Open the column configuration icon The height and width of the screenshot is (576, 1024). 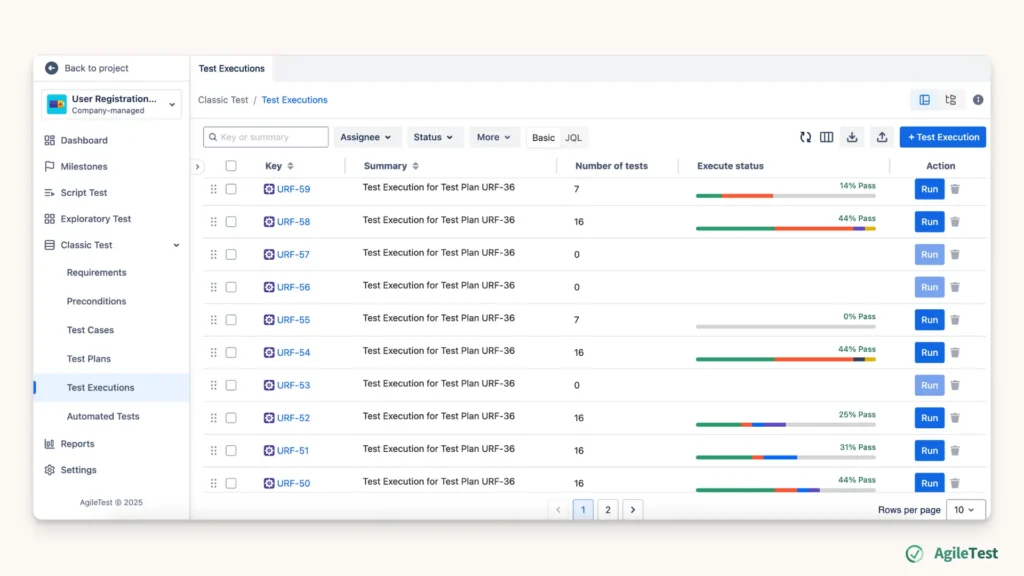click(x=827, y=137)
